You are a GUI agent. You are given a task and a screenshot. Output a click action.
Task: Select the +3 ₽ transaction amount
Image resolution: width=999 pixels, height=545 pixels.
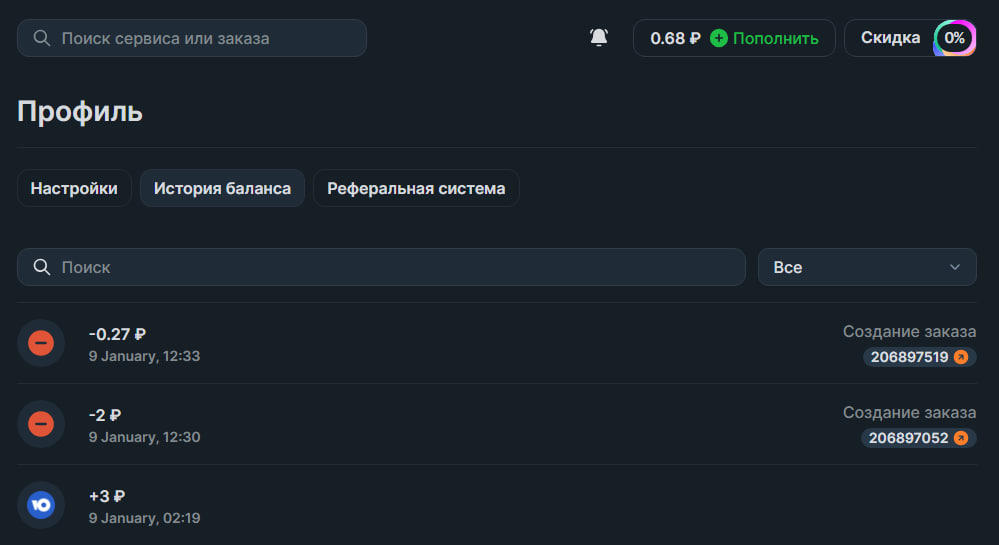tap(107, 496)
